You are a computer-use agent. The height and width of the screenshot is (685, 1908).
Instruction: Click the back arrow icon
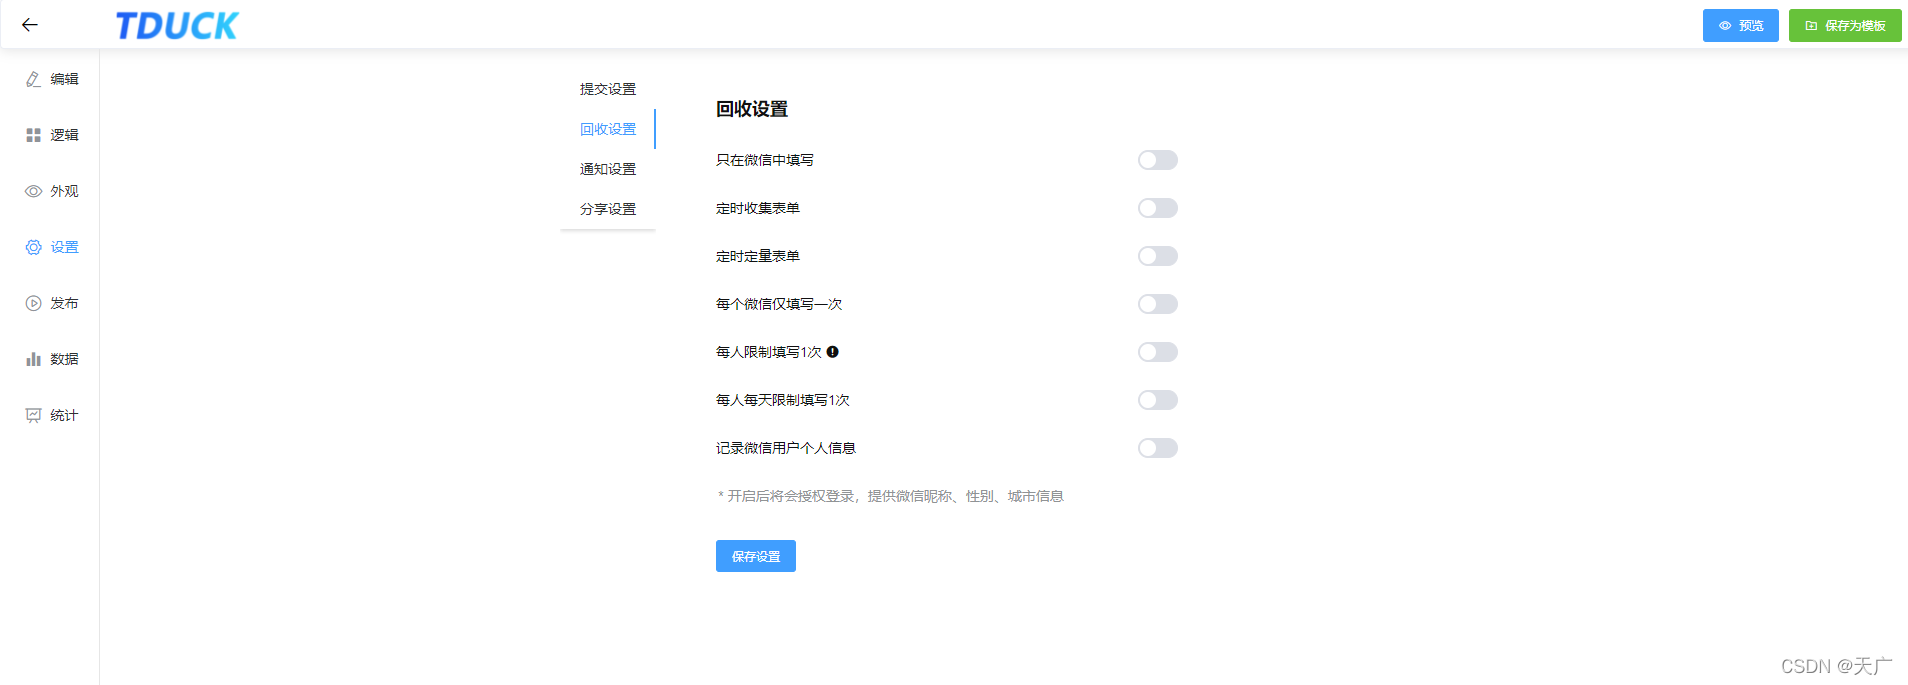coord(30,25)
